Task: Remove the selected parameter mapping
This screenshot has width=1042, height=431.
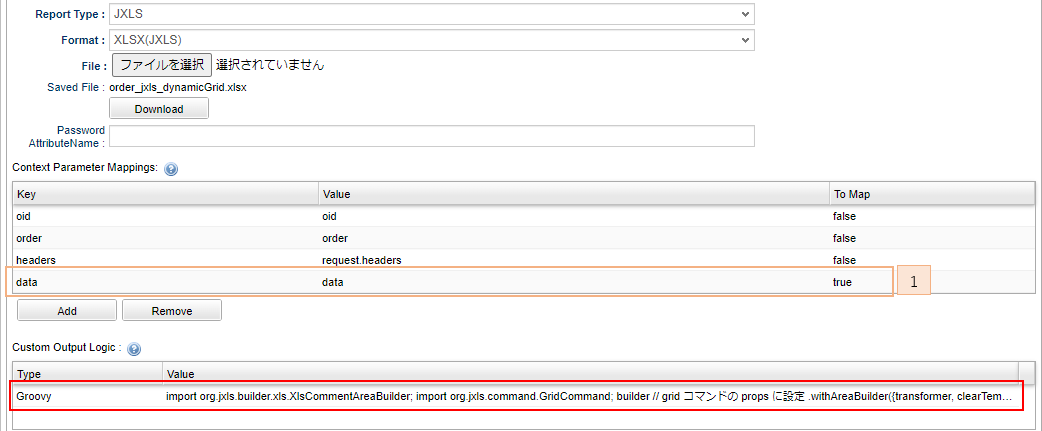Action: [171, 311]
